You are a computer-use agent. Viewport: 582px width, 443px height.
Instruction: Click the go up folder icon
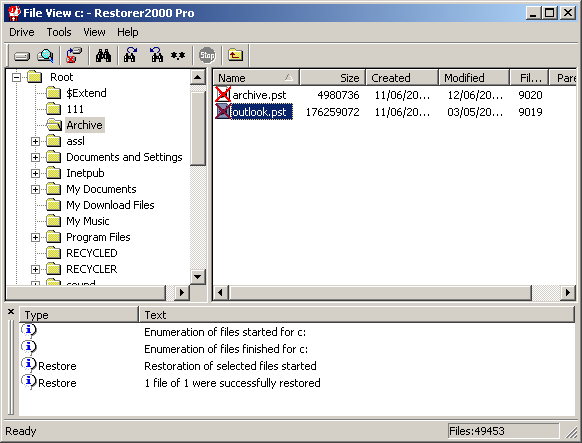click(235, 56)
